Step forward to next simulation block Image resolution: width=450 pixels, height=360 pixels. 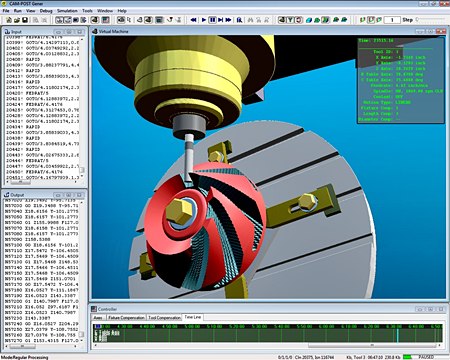220,20
